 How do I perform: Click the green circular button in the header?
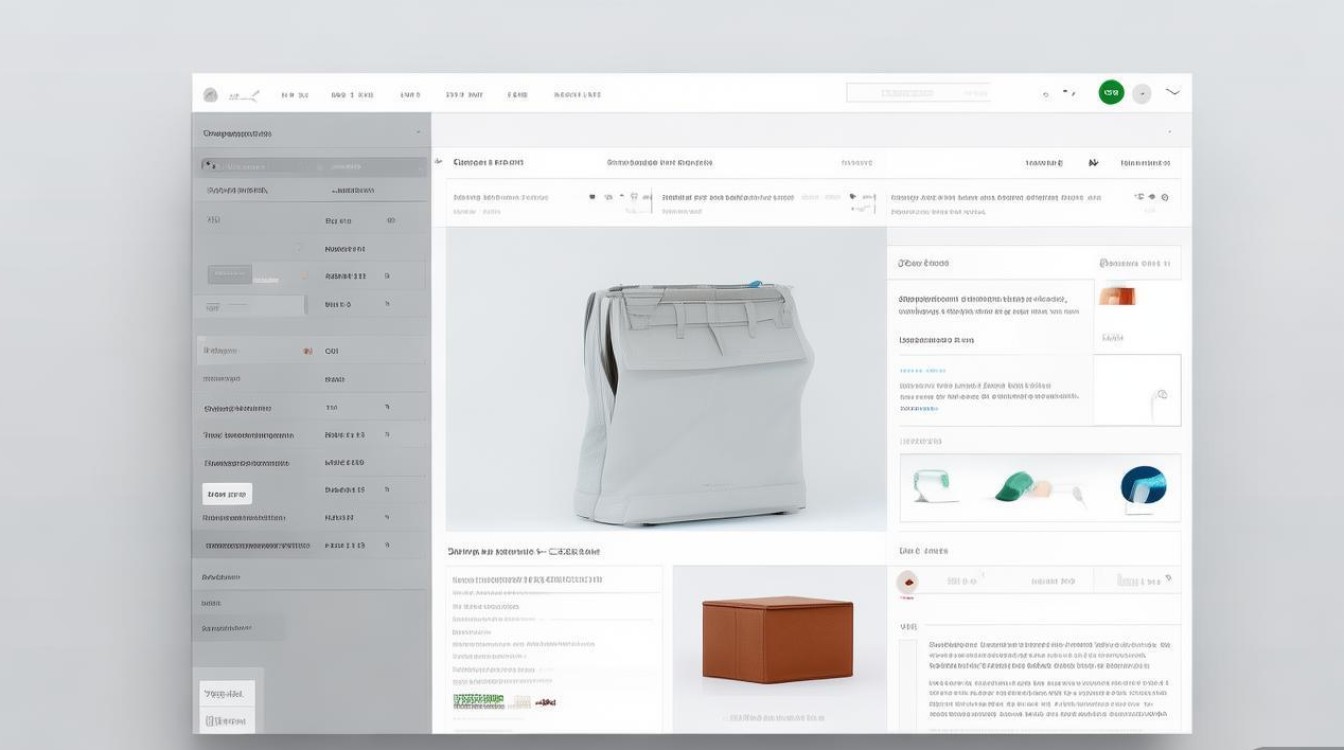(x=1111, y=93)
